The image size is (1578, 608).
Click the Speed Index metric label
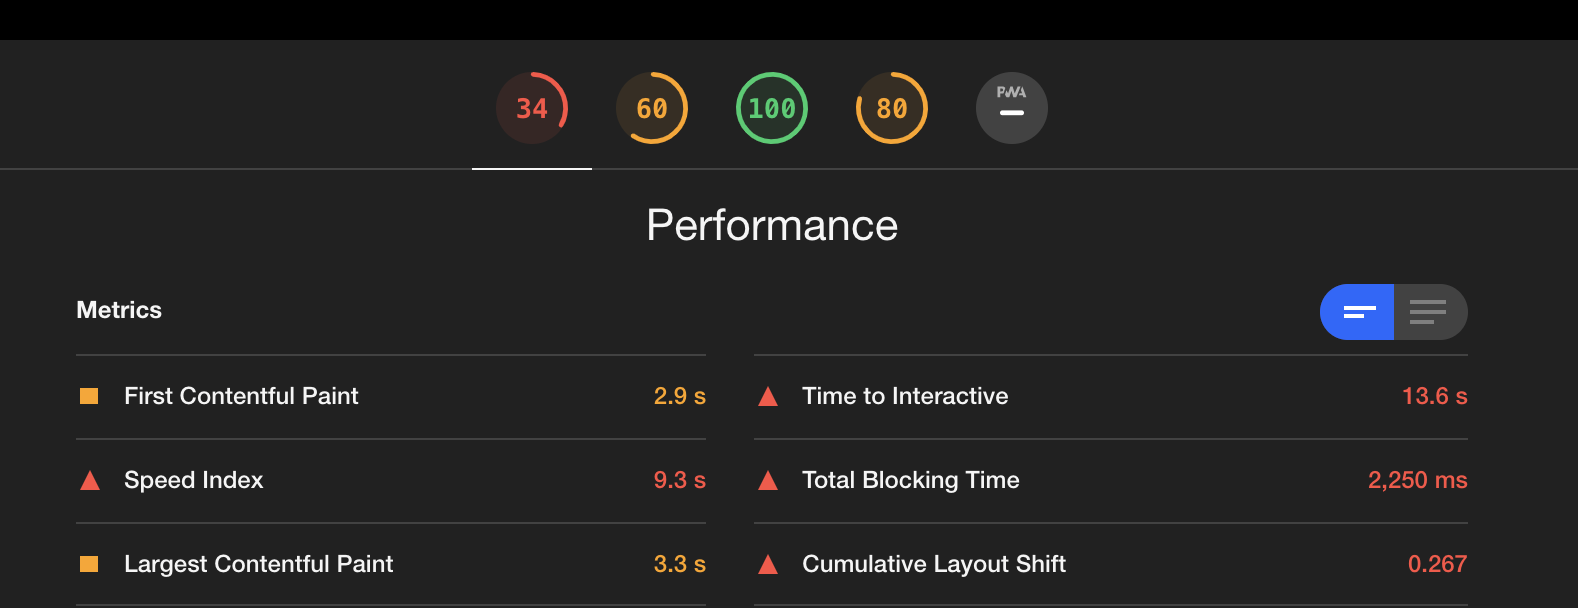193,480
